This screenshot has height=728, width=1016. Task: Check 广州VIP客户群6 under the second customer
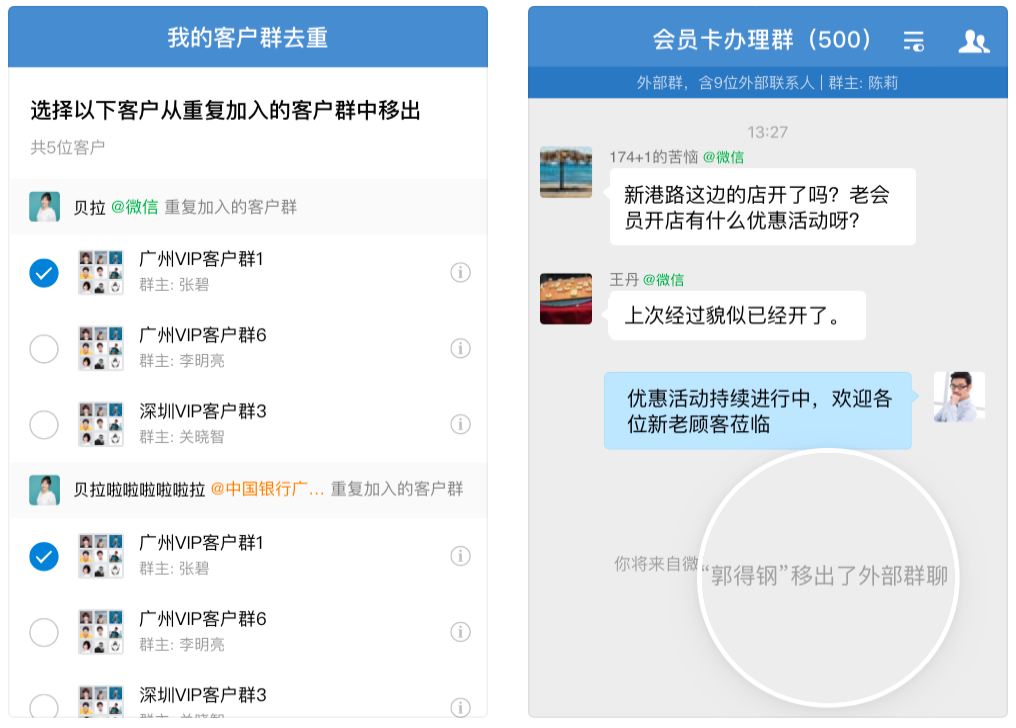(43, 633)
